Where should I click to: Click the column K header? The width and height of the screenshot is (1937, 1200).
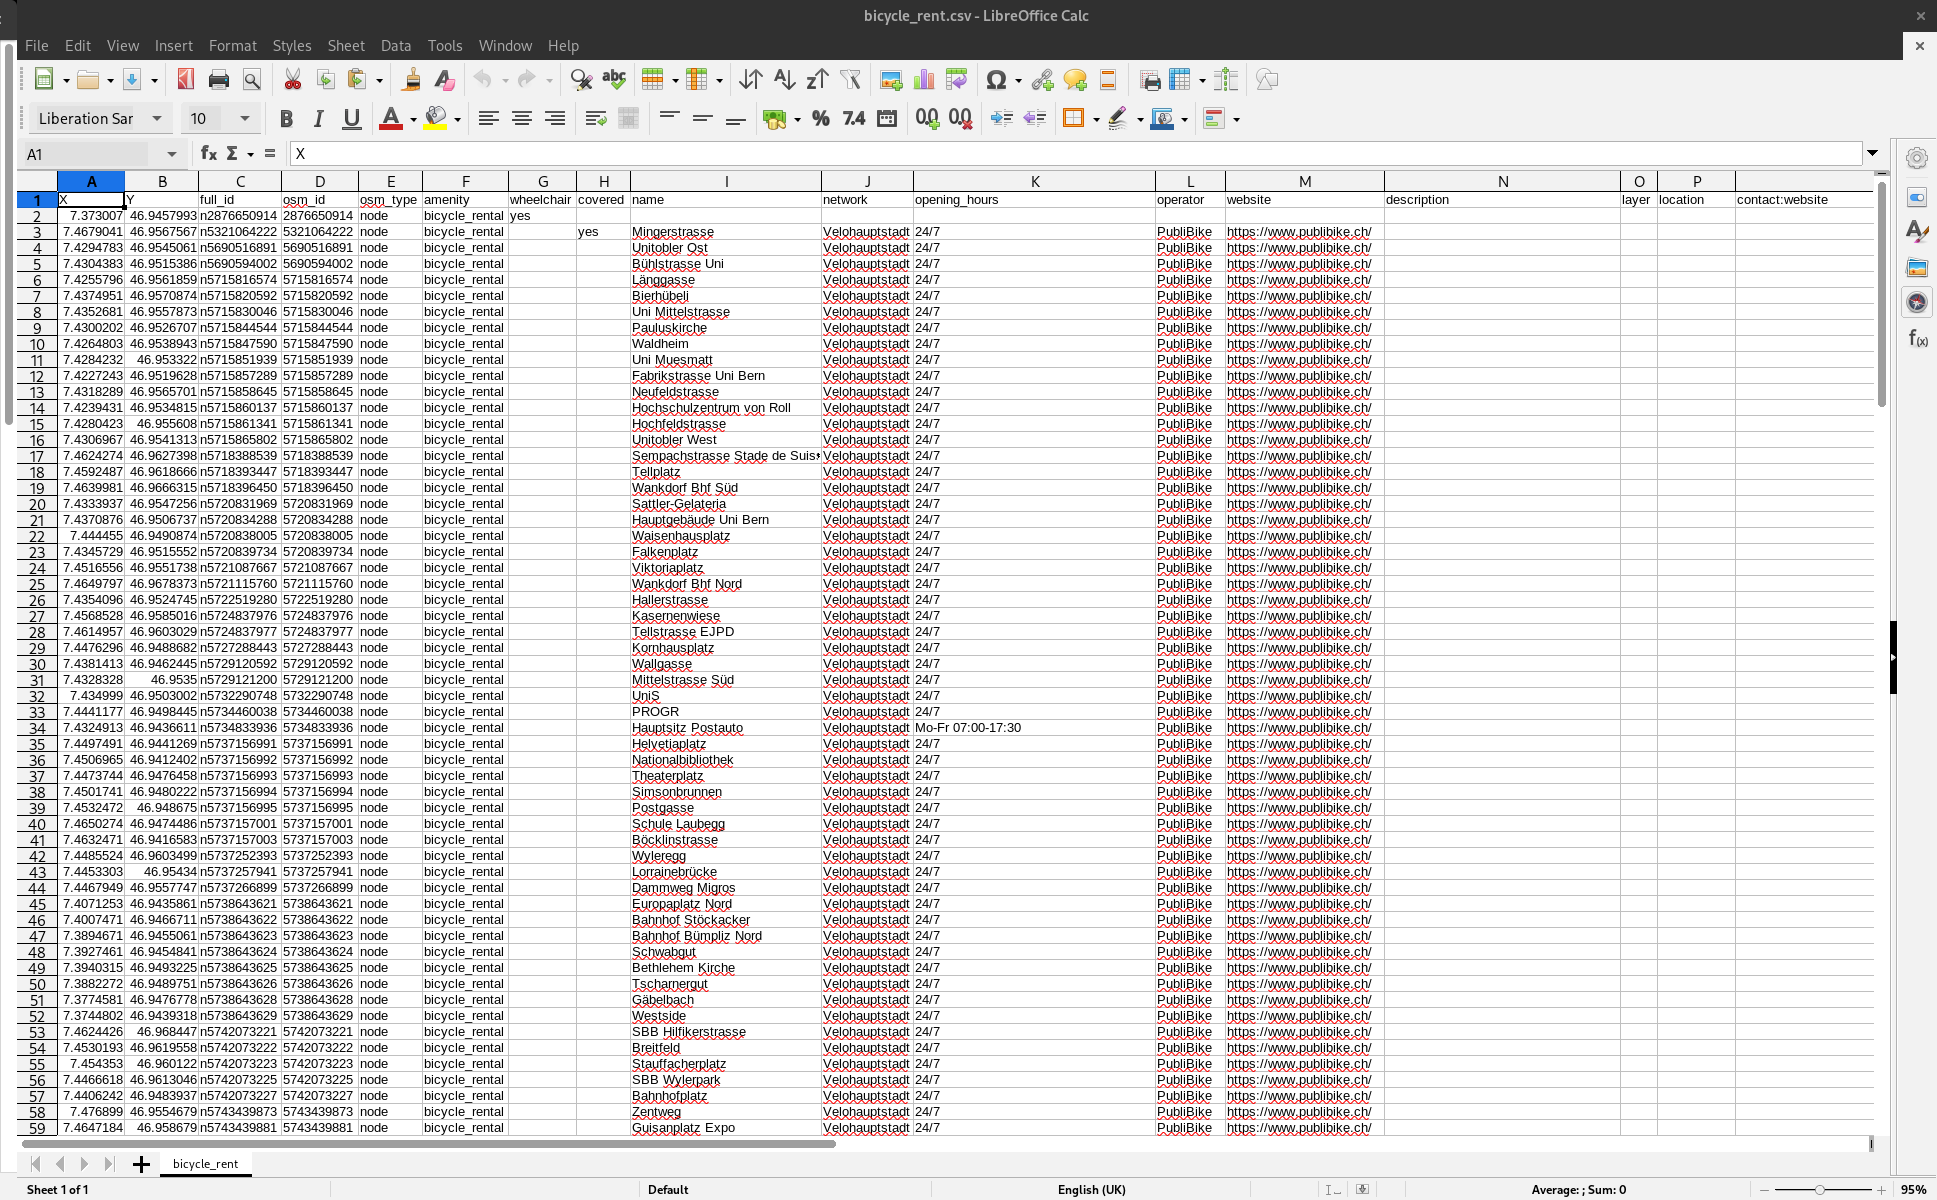tap(1034, 181)
